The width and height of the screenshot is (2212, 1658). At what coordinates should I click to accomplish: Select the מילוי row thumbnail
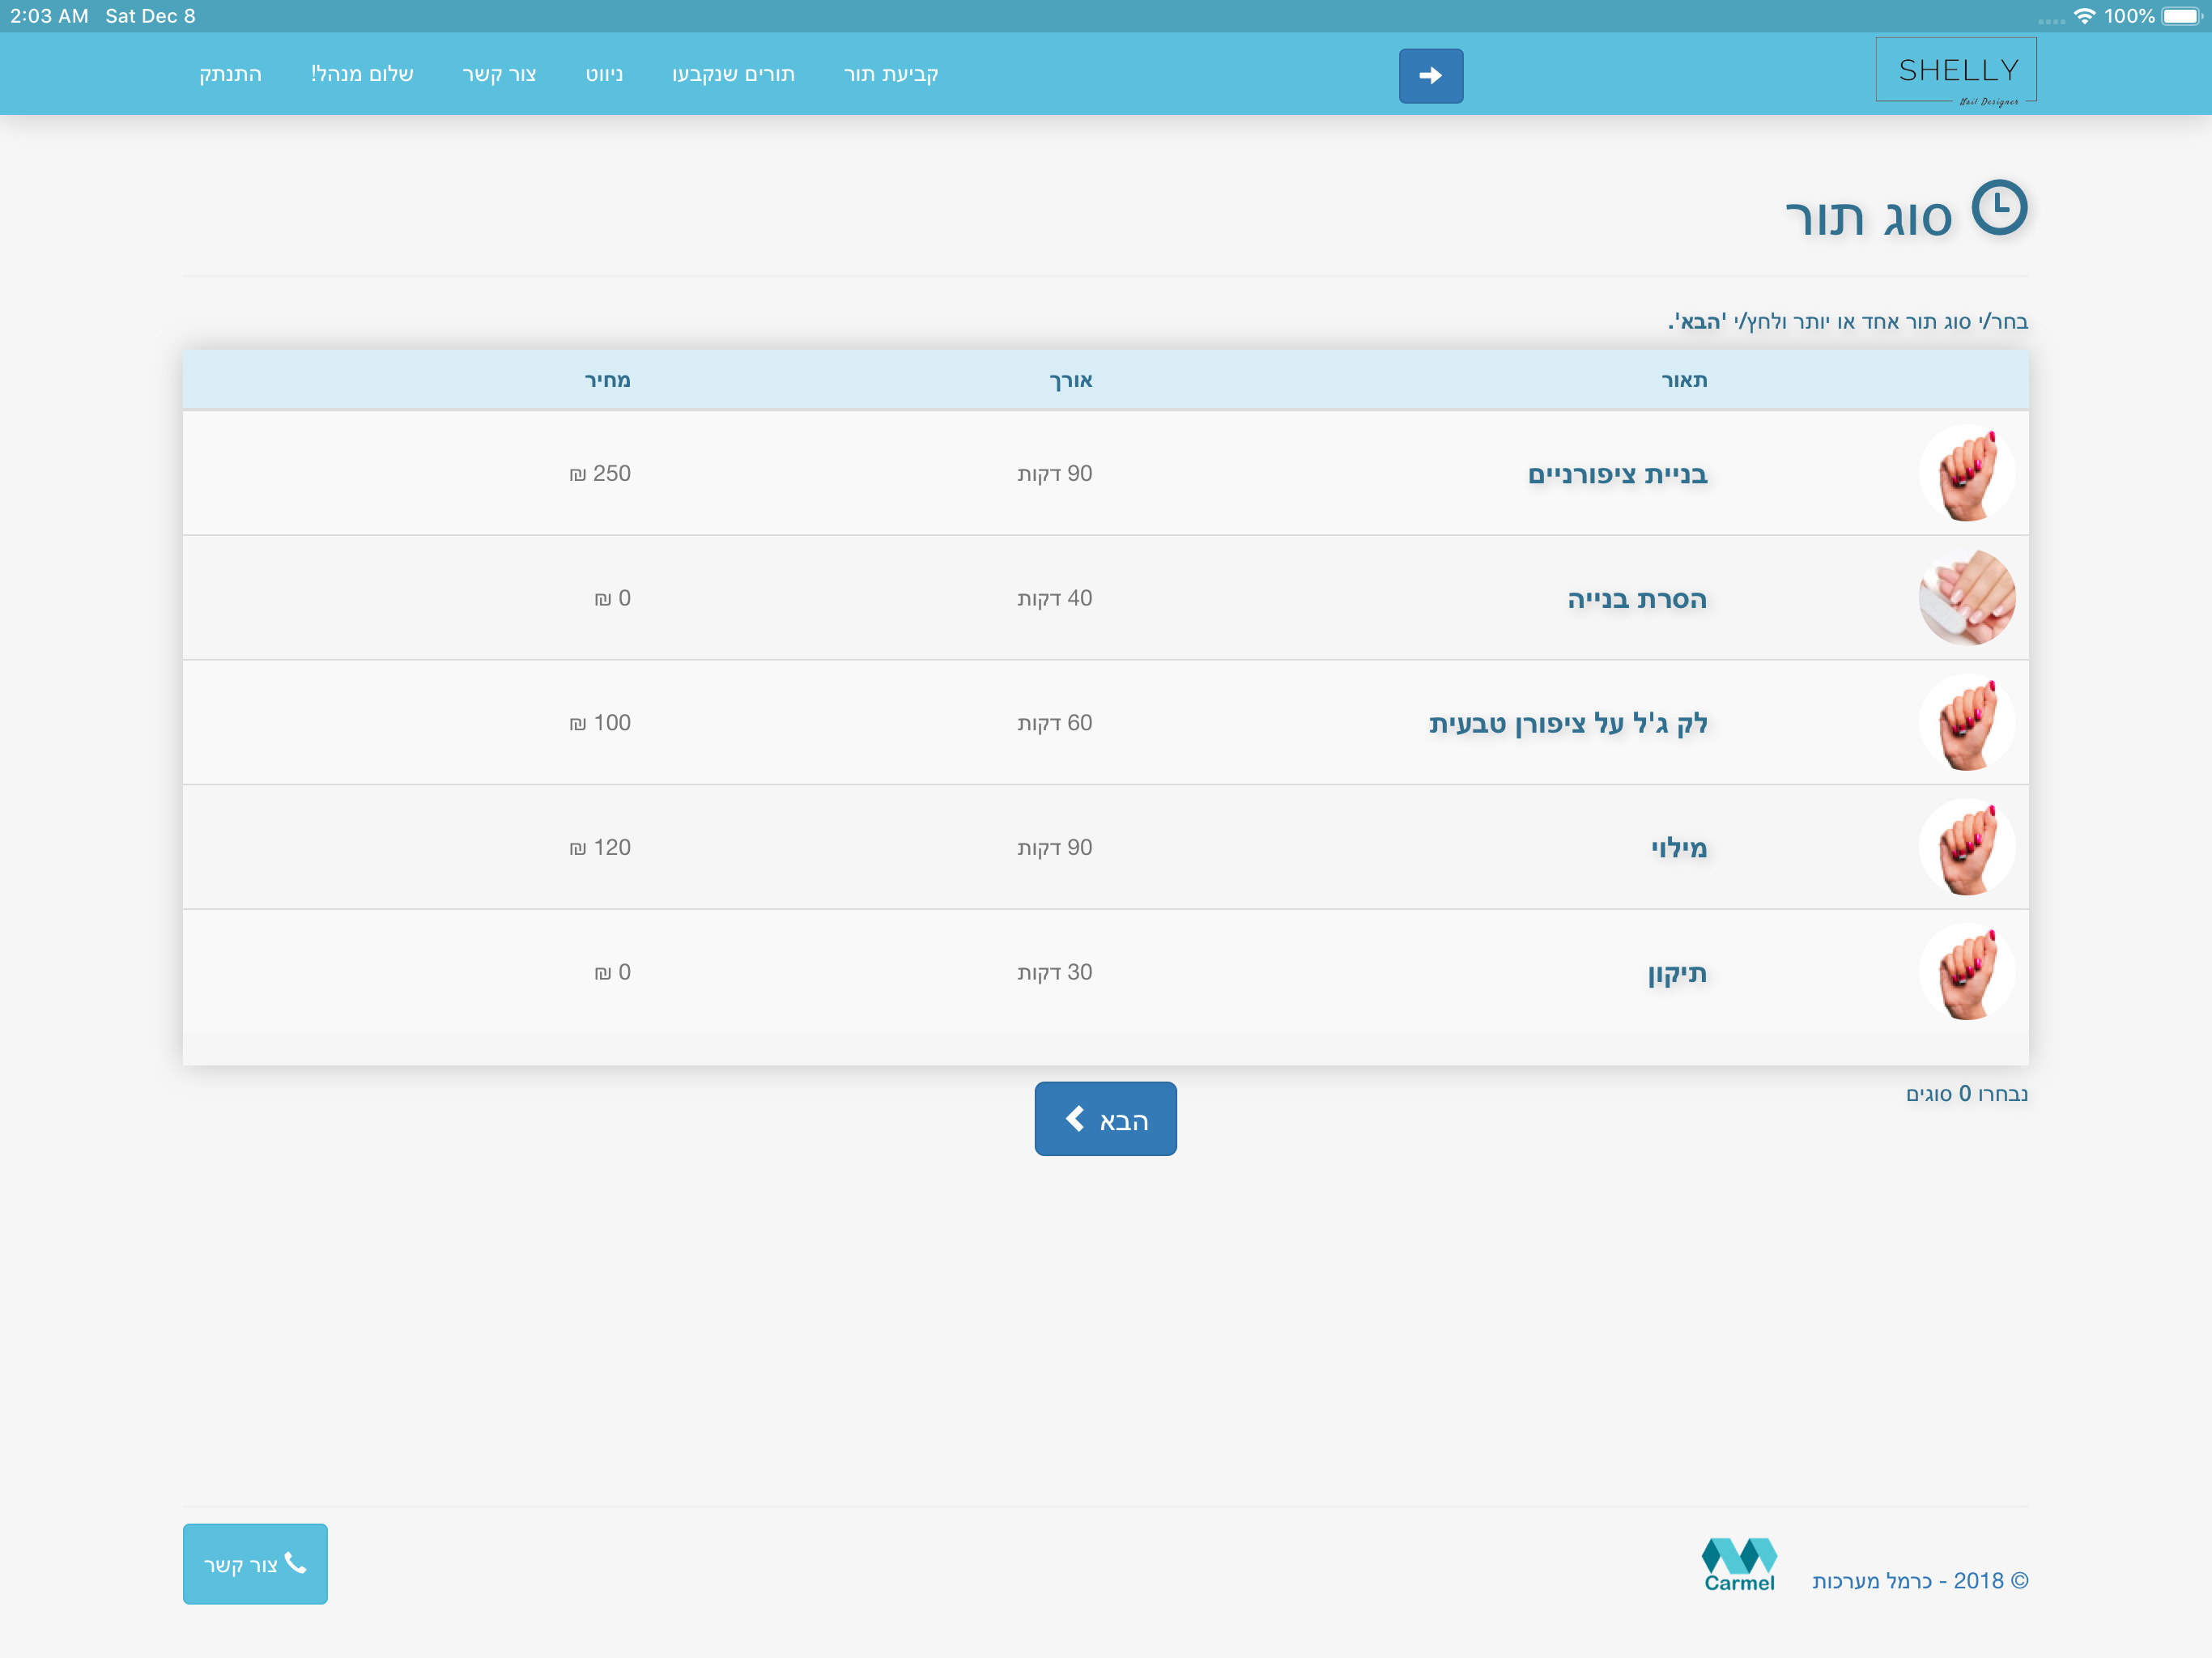[x=1966, y=847]
